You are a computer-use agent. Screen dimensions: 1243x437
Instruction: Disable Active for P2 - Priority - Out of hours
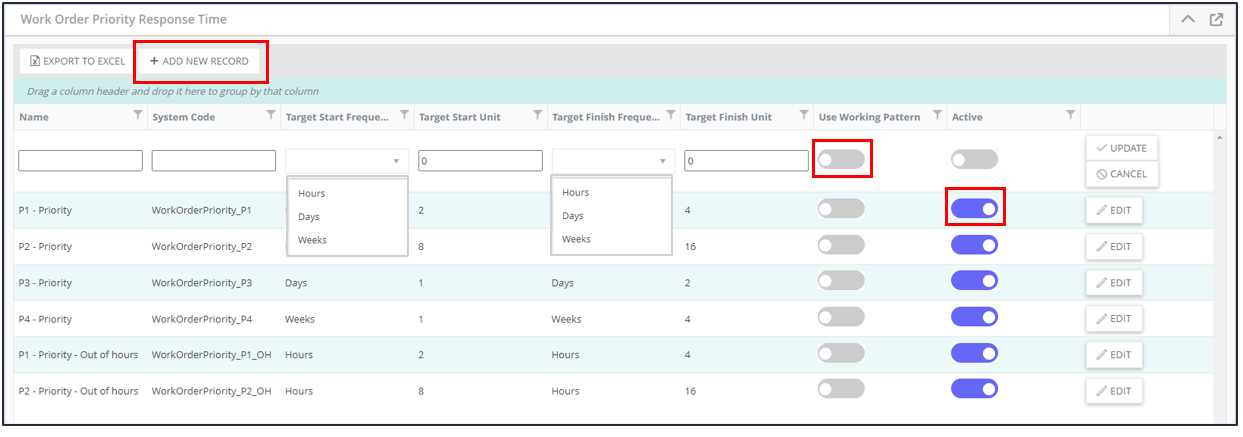click(x=974, y=389)
